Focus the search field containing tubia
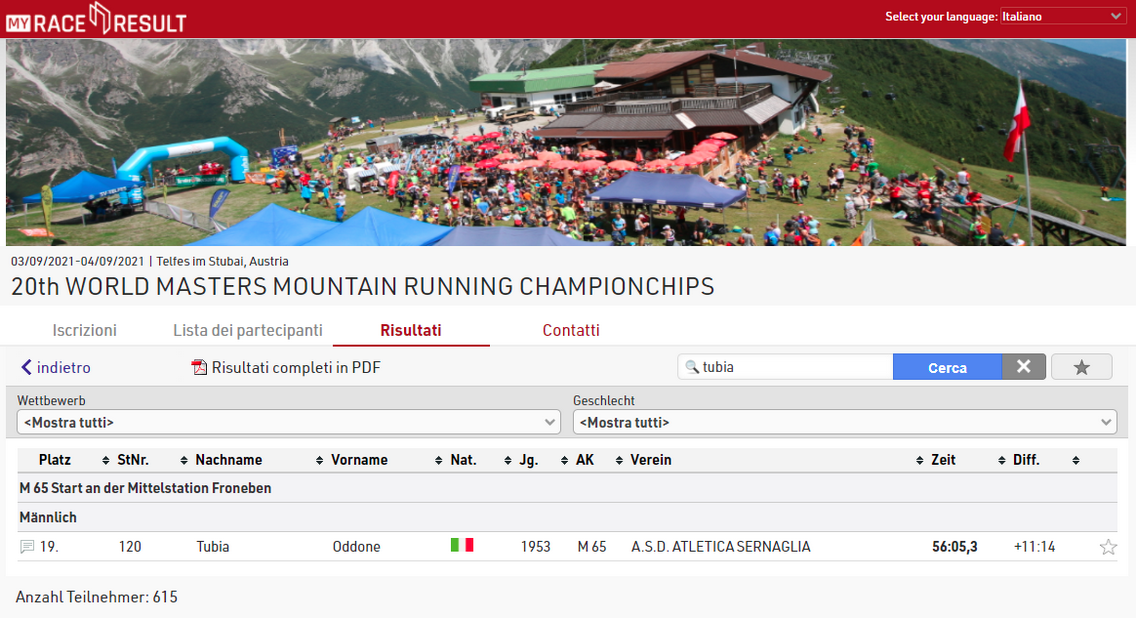This screenshot has height=618, width=1136. pos(785,367)
